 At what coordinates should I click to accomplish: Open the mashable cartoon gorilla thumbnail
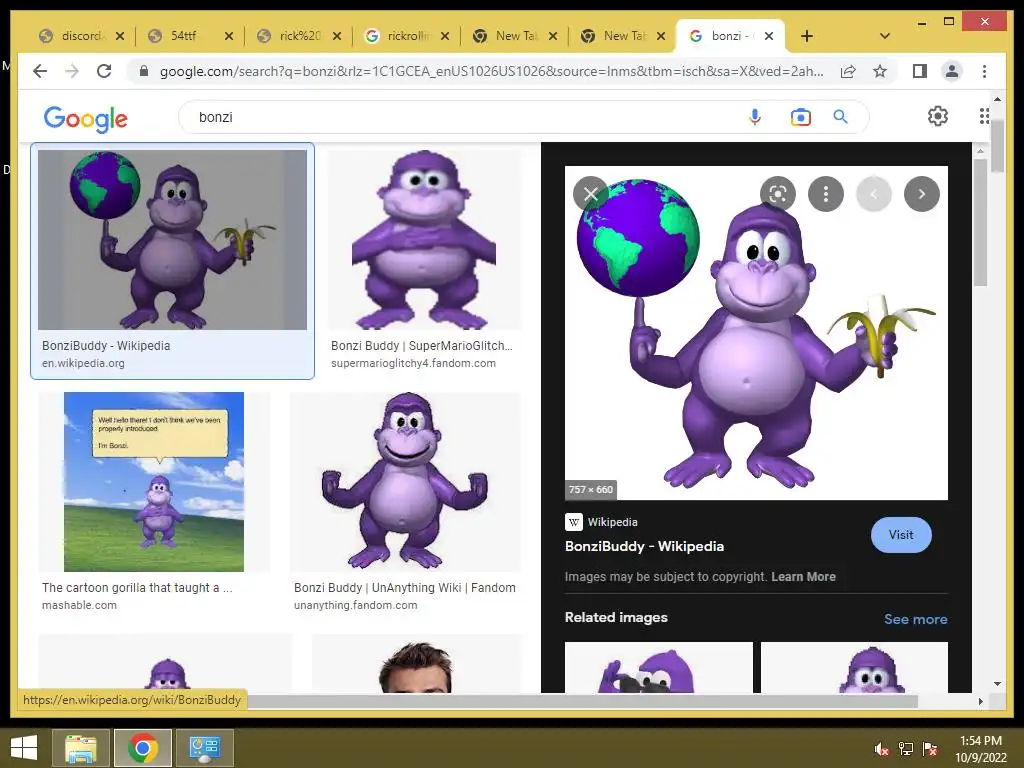154,482
